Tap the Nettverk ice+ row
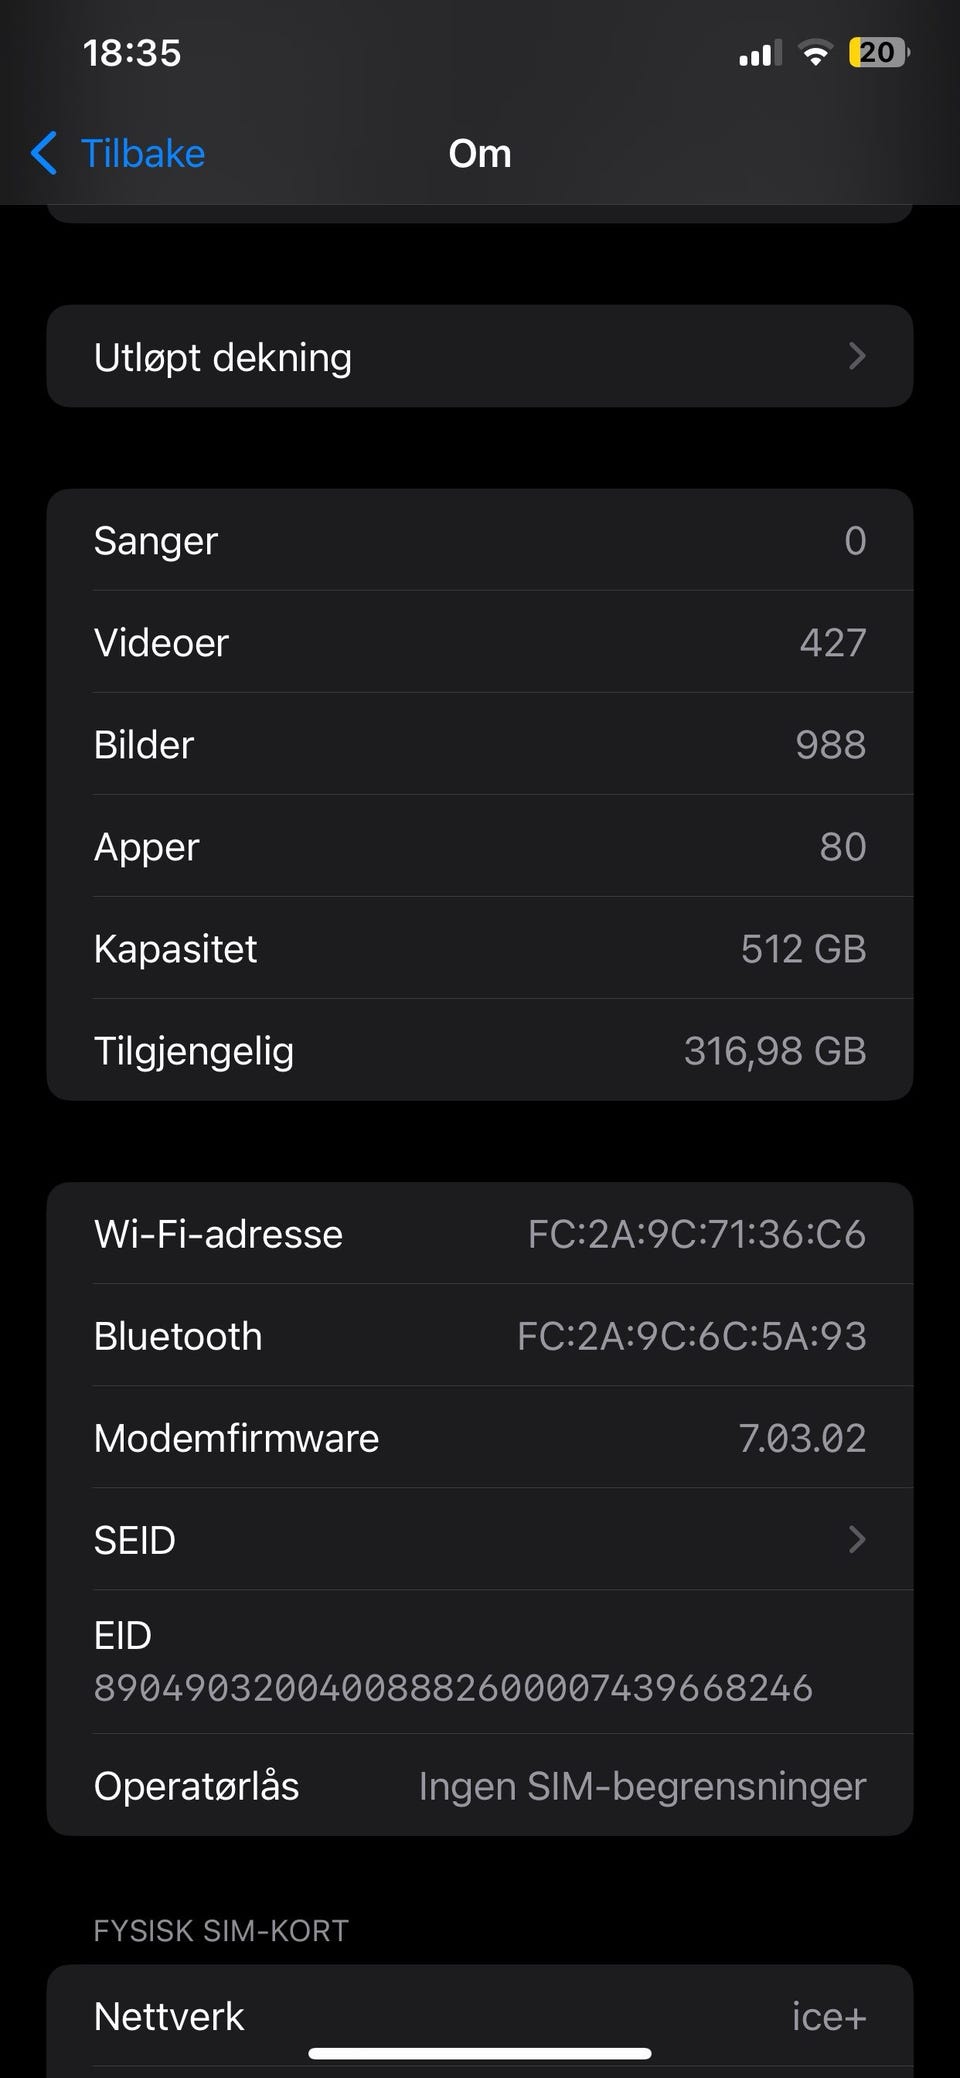This screenshot has width=960, height=2078. pos(480,2016)
